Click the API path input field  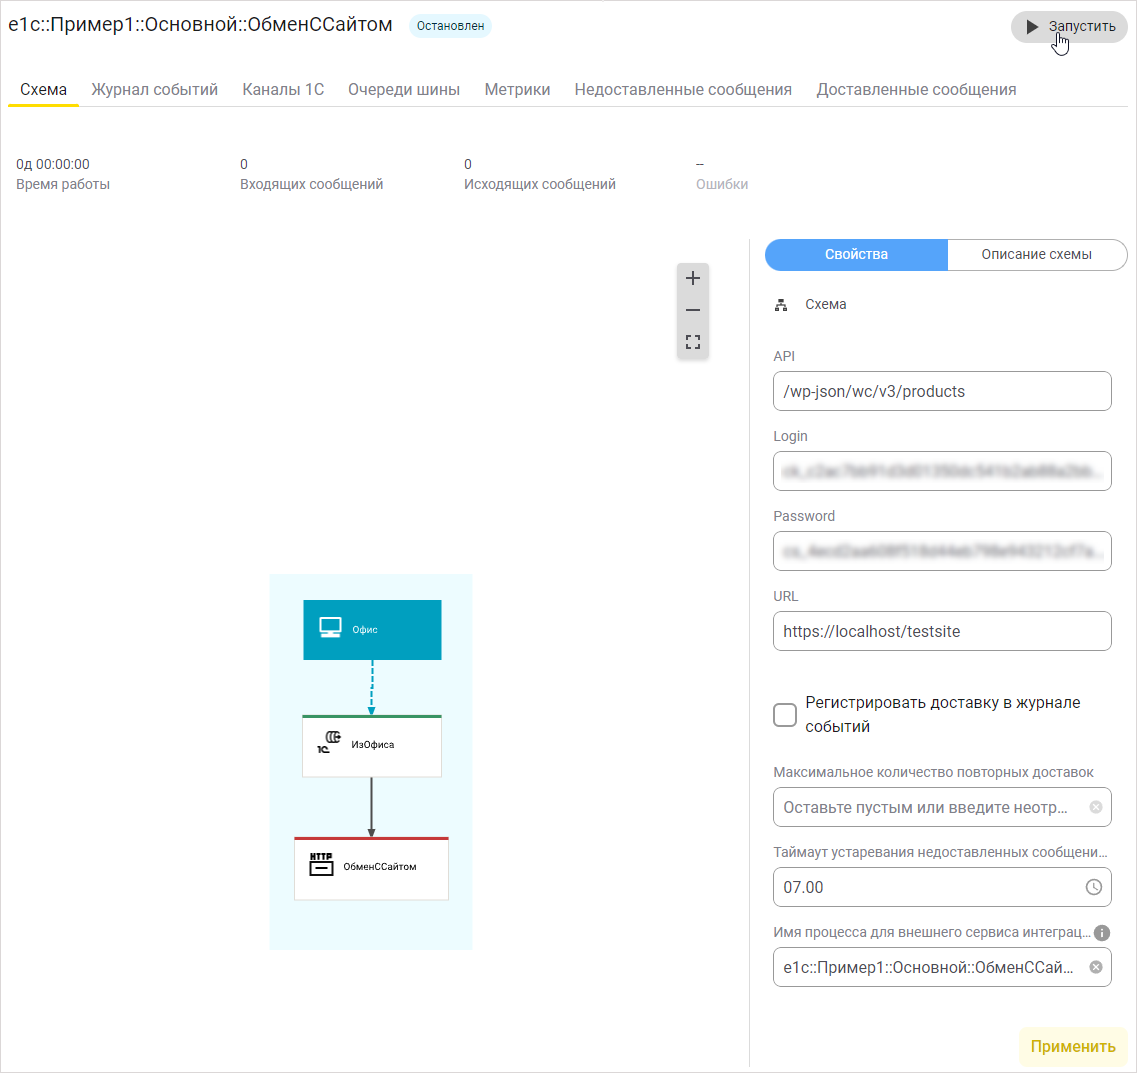[941, 392]
